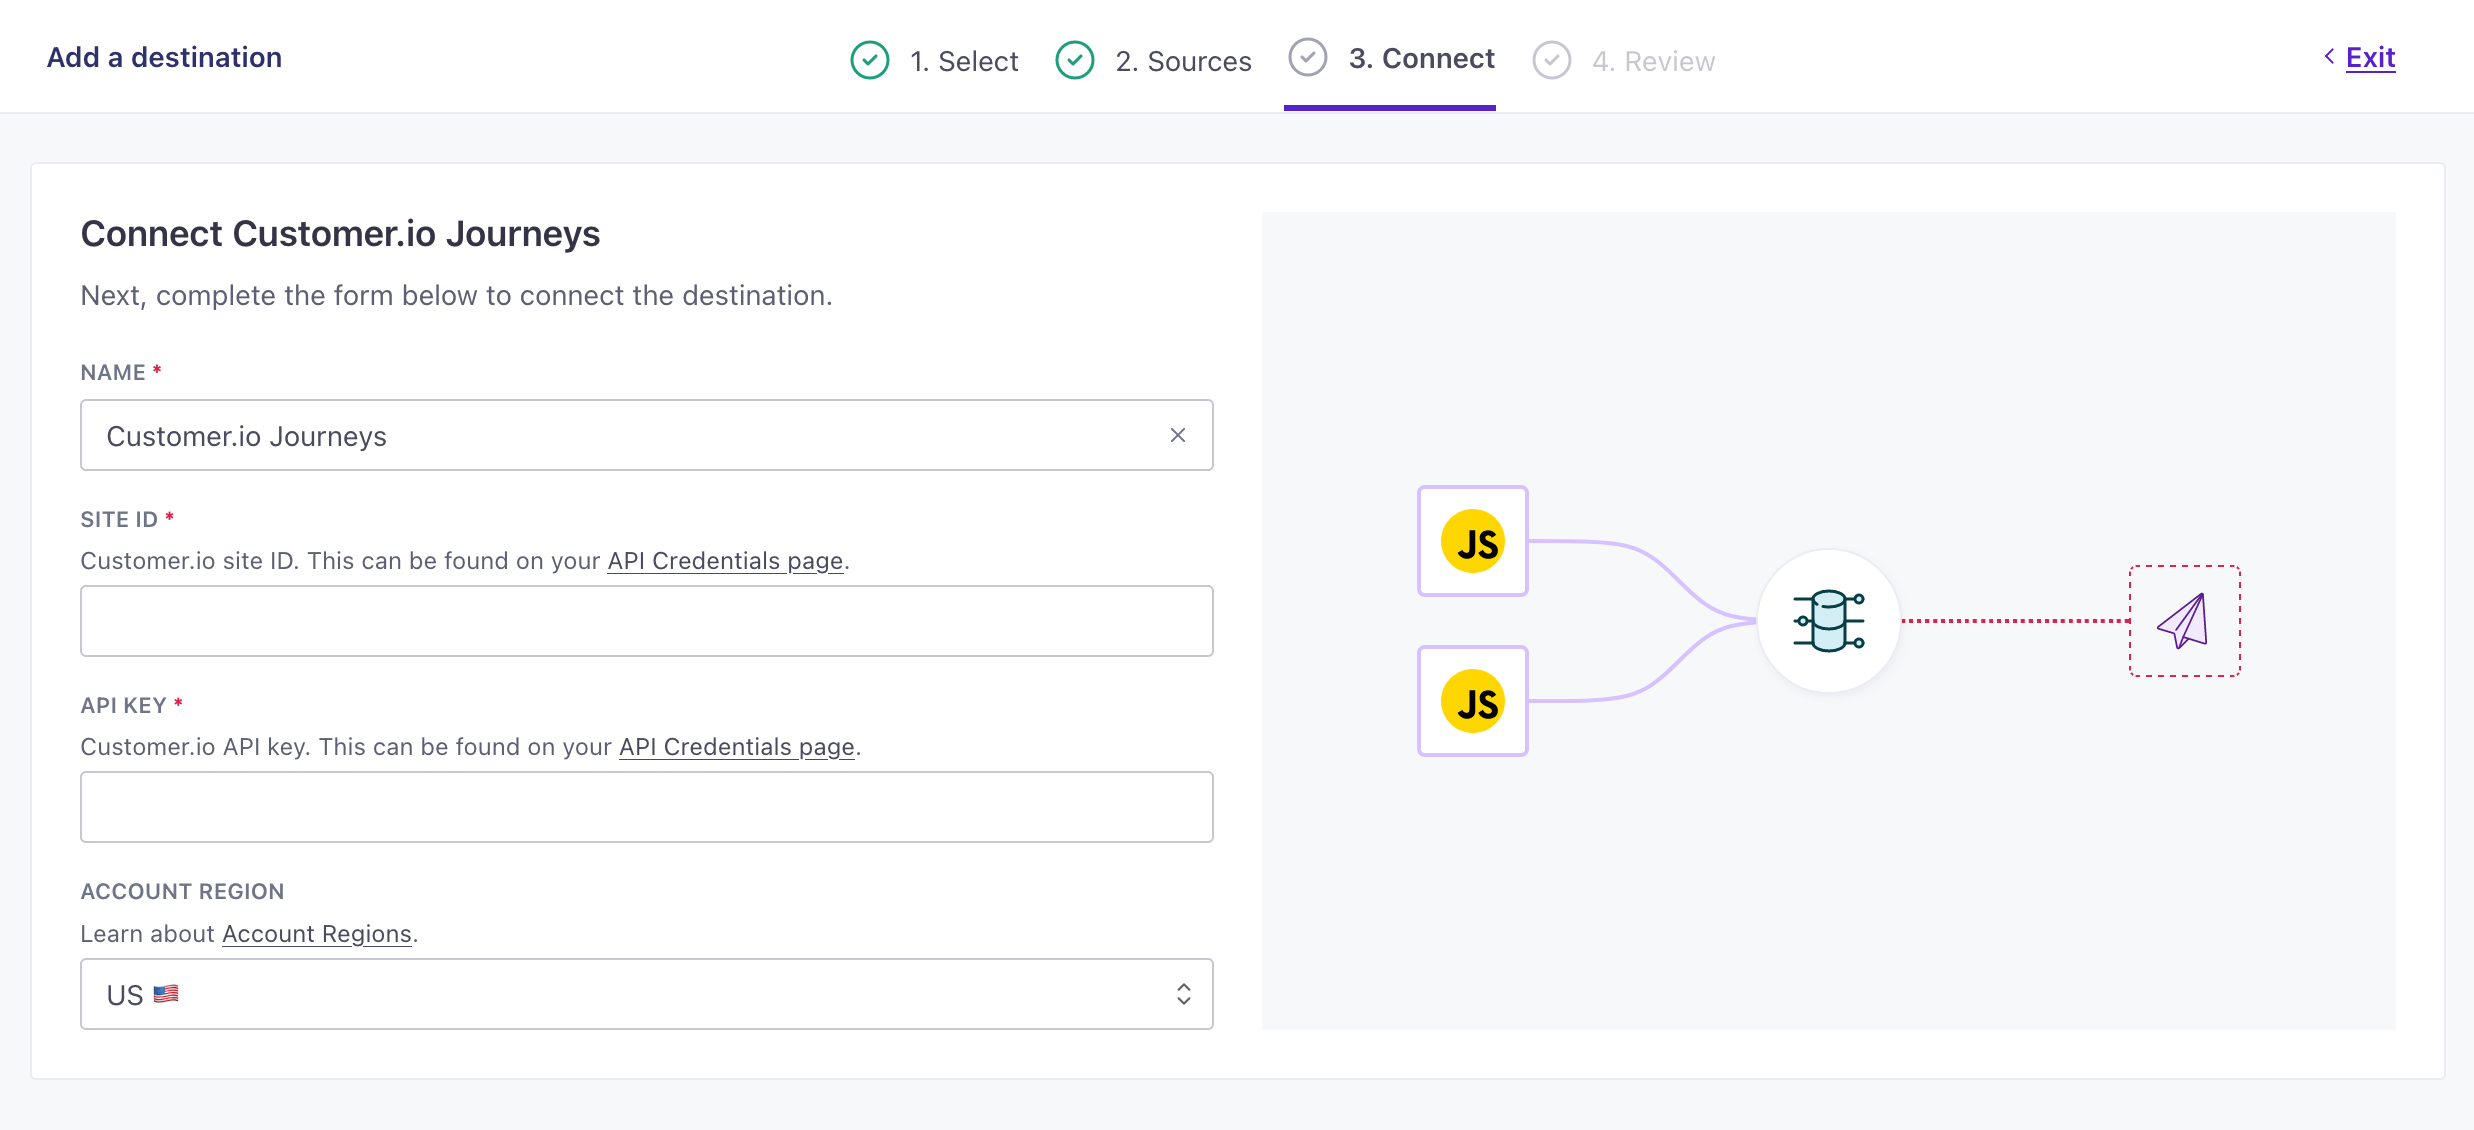
Task: Click the bottom JavaScript source icon
Action: [x=1472, y=701]
